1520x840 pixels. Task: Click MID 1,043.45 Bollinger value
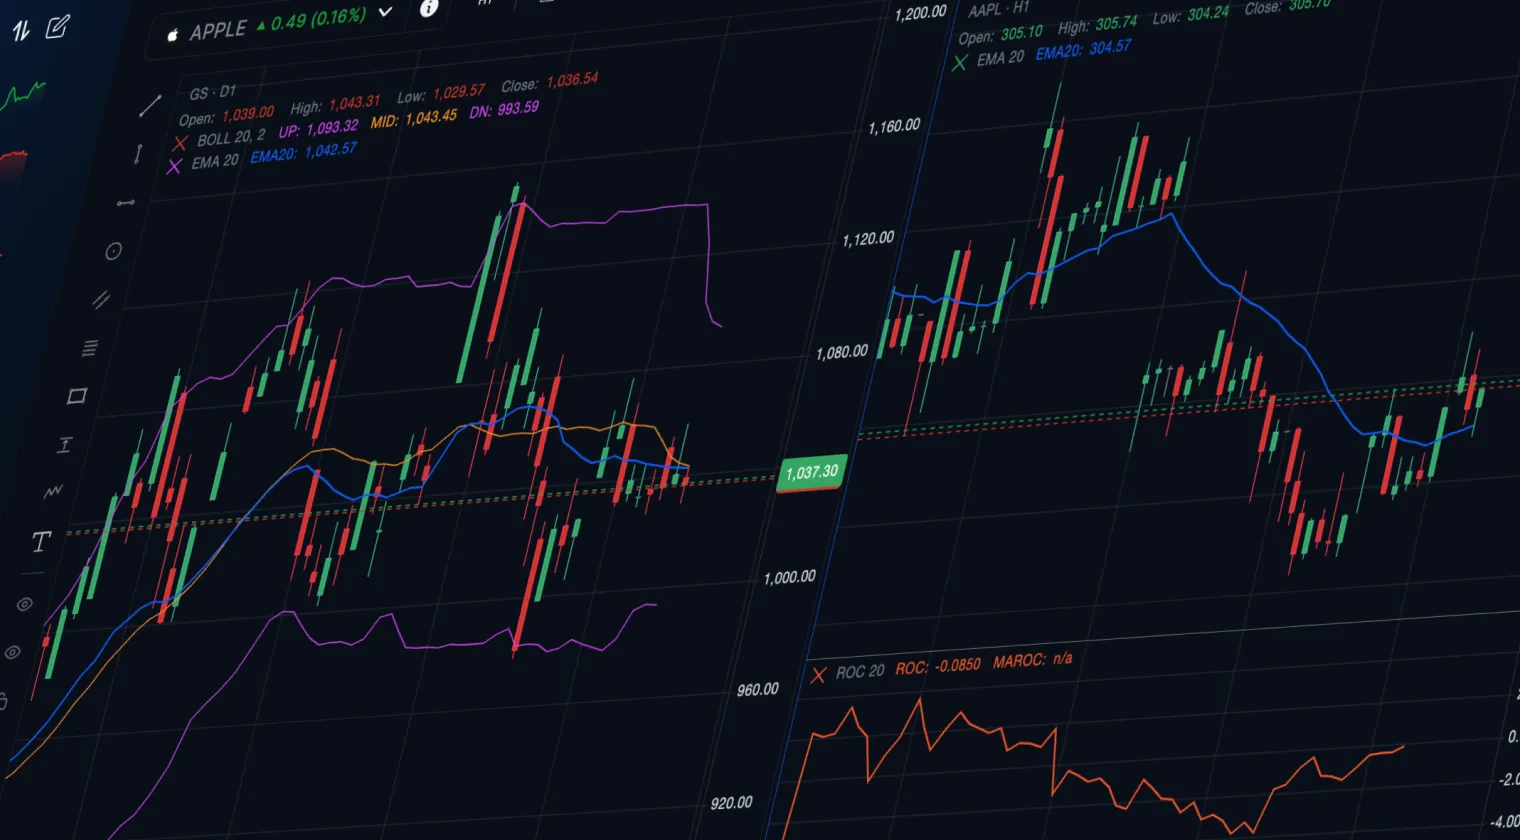tap(414, 119)
